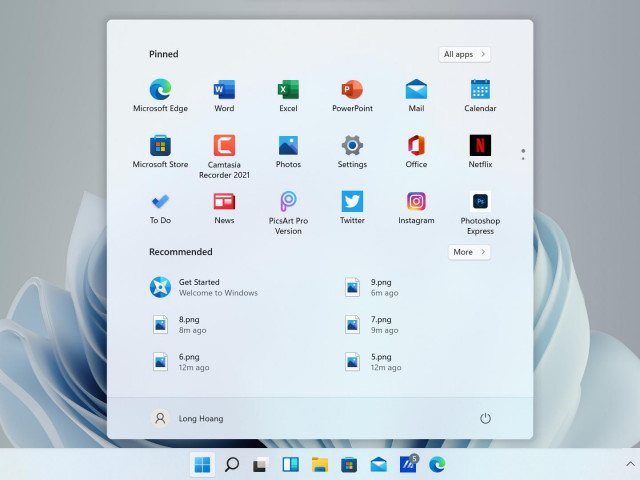Open recommended file 9.png
This screenshot has height=480, width=640.
tap(371, 287)
